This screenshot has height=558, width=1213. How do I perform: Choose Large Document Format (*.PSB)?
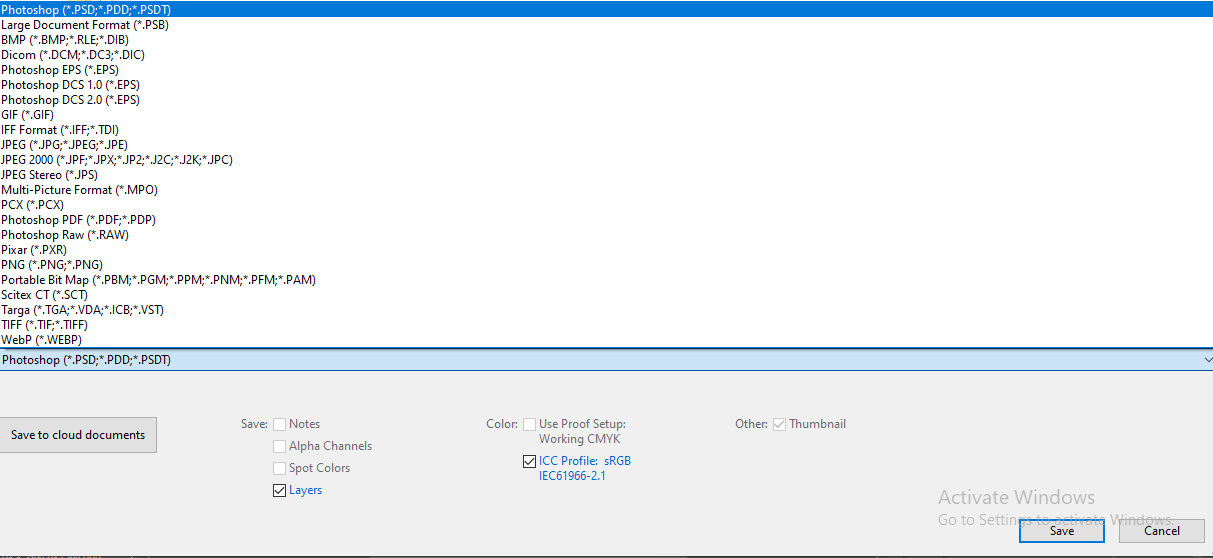pyautogui.click(x=606, y=24)
